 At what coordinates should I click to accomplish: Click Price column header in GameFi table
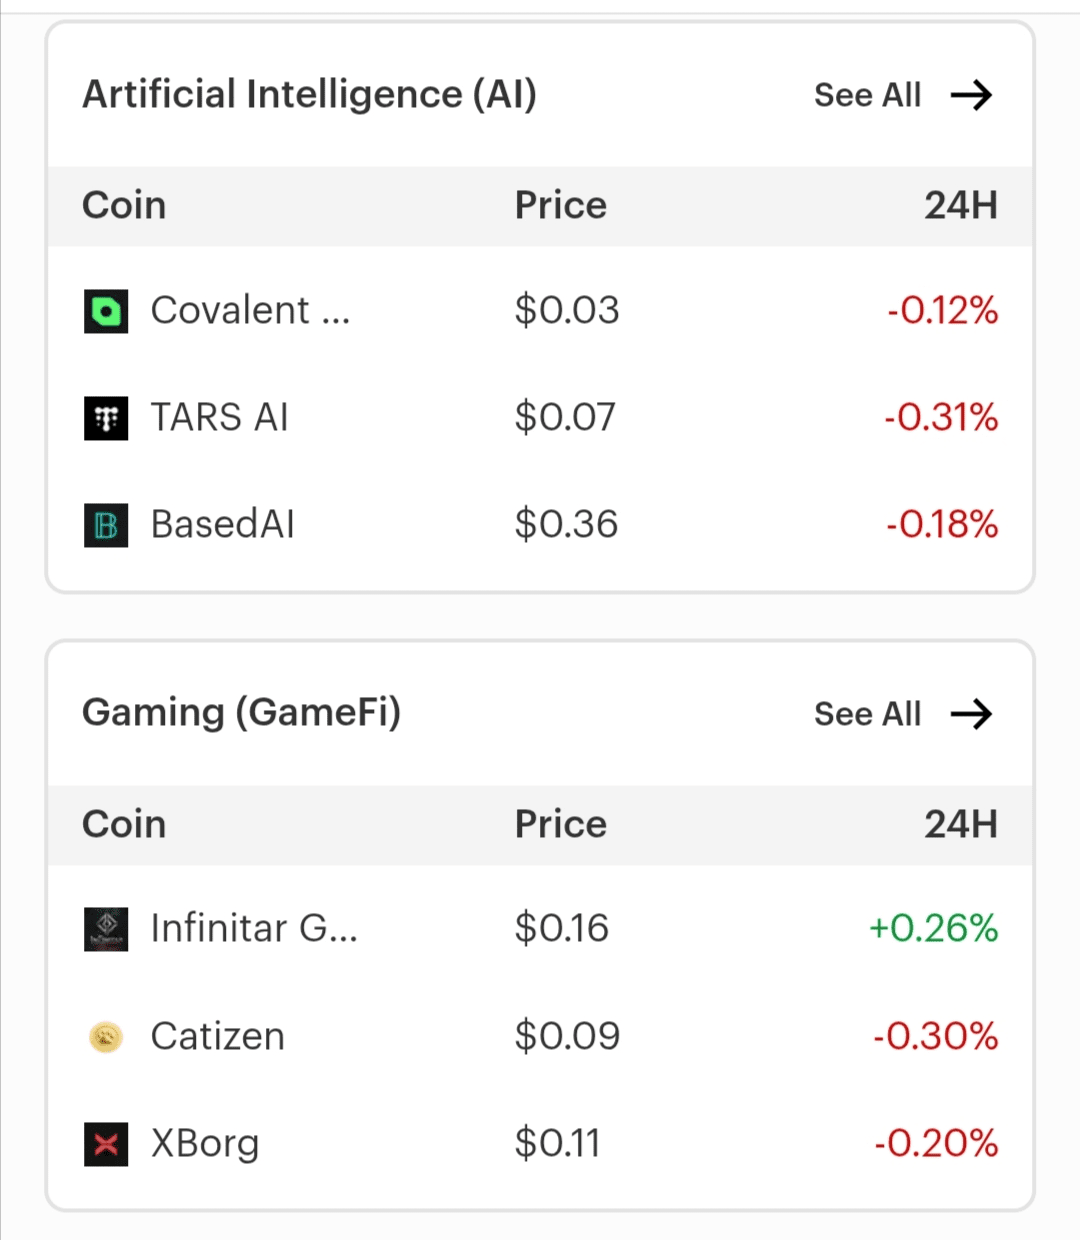[560, 825]
